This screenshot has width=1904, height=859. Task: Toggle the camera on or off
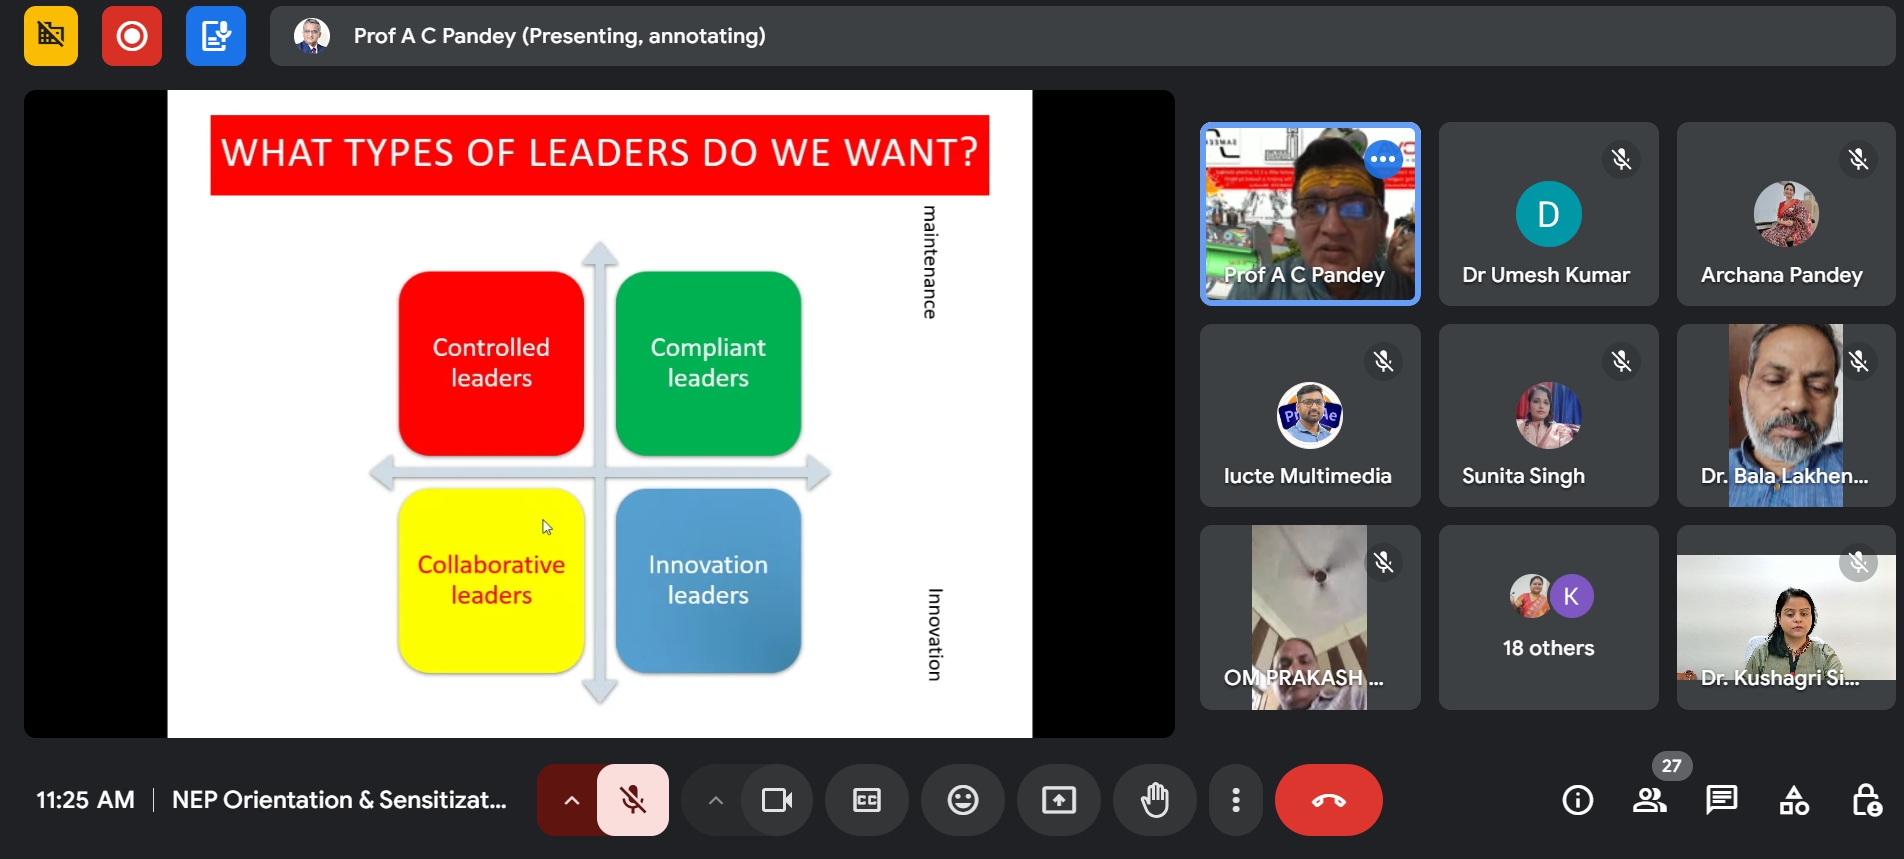776,800
